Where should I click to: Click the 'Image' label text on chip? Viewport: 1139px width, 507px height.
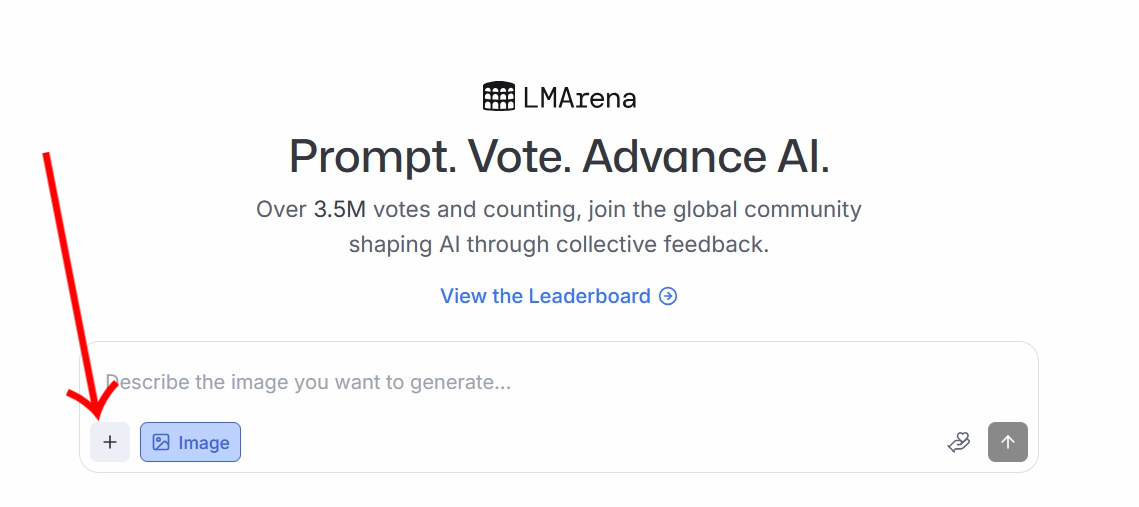pos(204,442)
